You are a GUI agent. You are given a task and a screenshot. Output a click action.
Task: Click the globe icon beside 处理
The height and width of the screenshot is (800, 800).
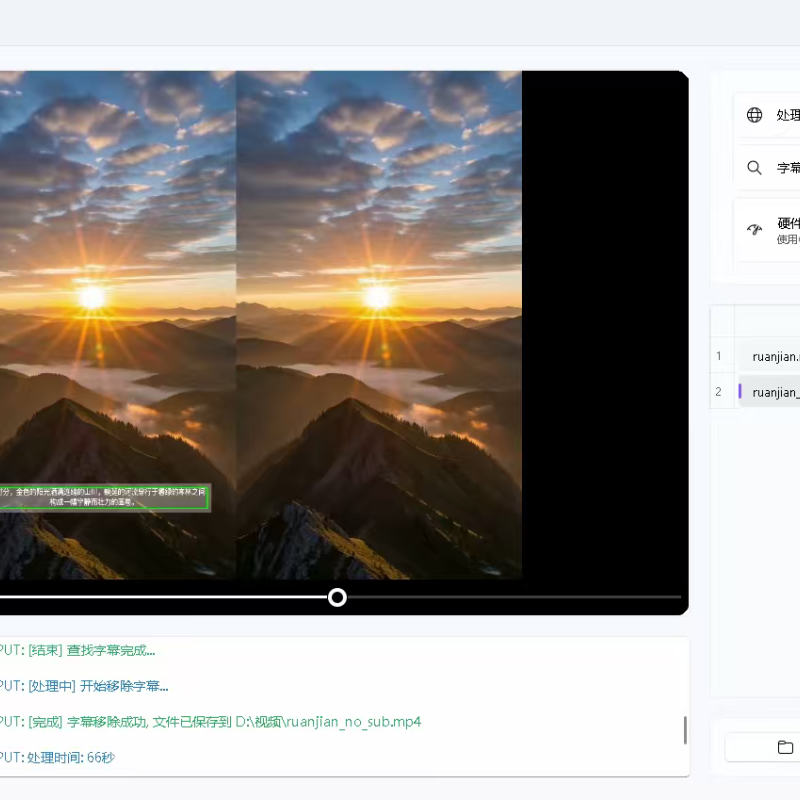click(754, 115)
